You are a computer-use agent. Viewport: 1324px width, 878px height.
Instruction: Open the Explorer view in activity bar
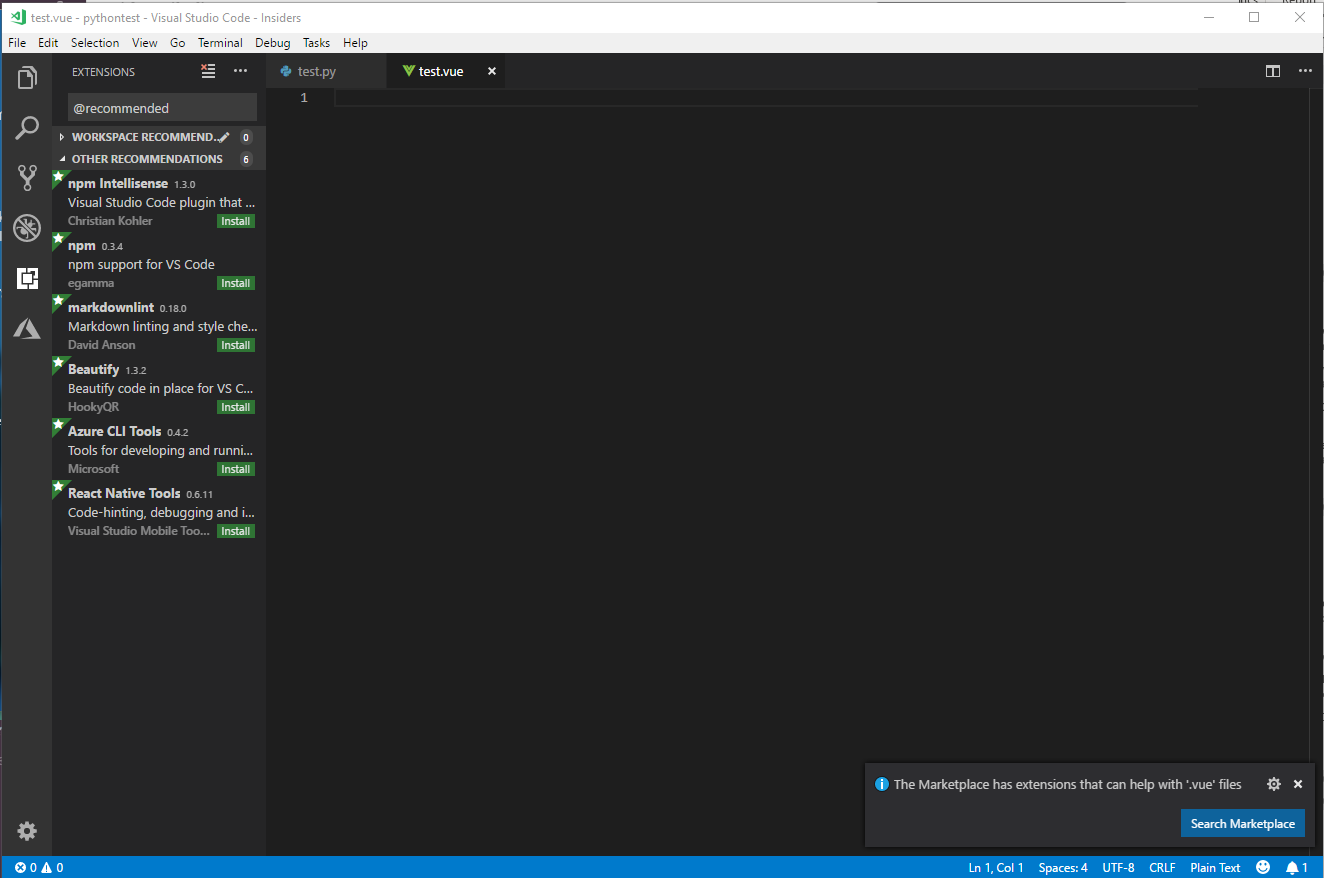(x=27, y=77)
